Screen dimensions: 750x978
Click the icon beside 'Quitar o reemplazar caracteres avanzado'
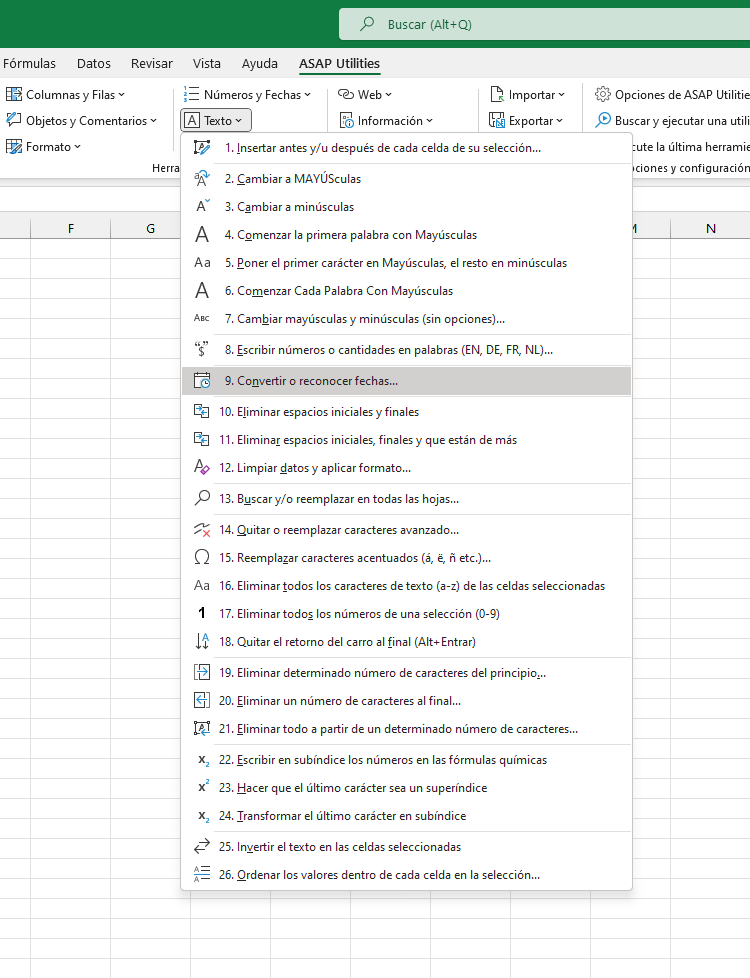tap(202, 530)
